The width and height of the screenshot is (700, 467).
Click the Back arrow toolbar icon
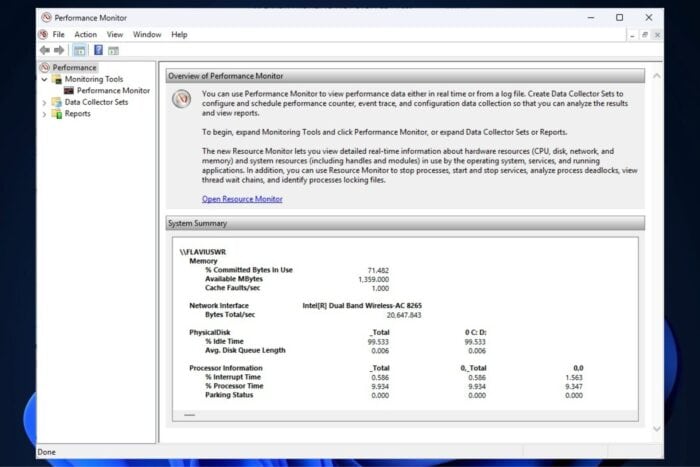point(45,50)
